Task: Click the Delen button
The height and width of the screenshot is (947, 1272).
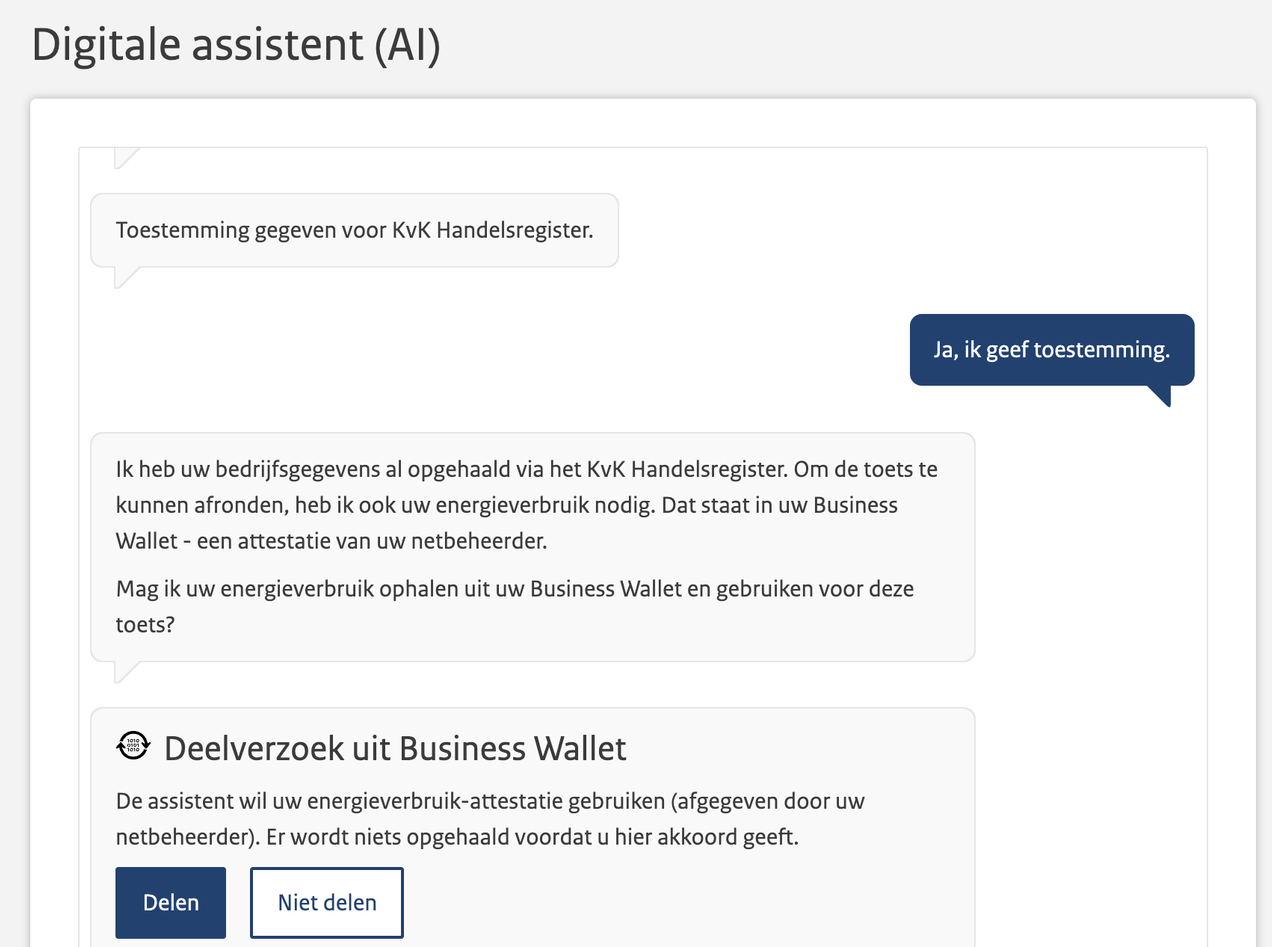Action: click(x=170, y=902)
